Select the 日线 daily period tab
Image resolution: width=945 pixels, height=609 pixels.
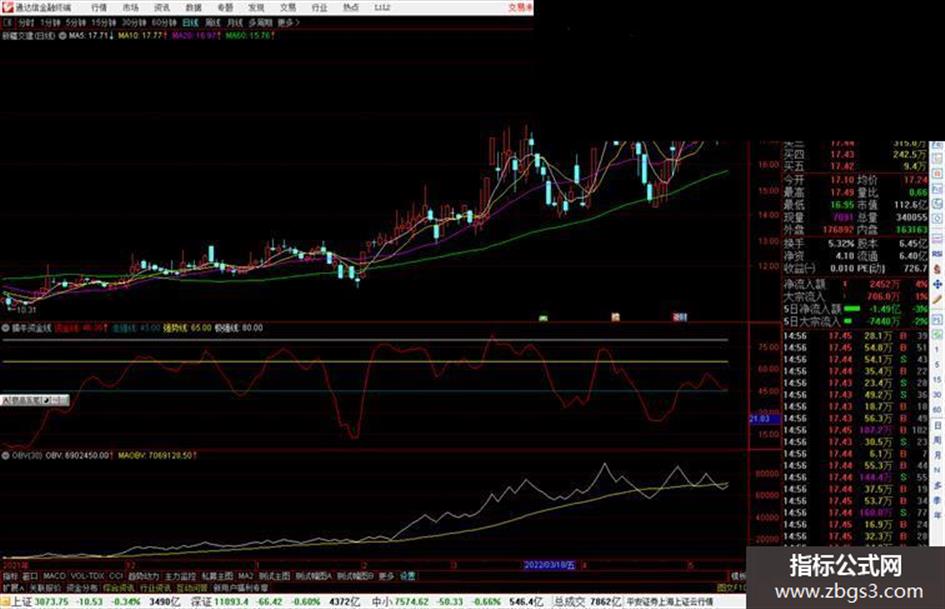(190, 23)
